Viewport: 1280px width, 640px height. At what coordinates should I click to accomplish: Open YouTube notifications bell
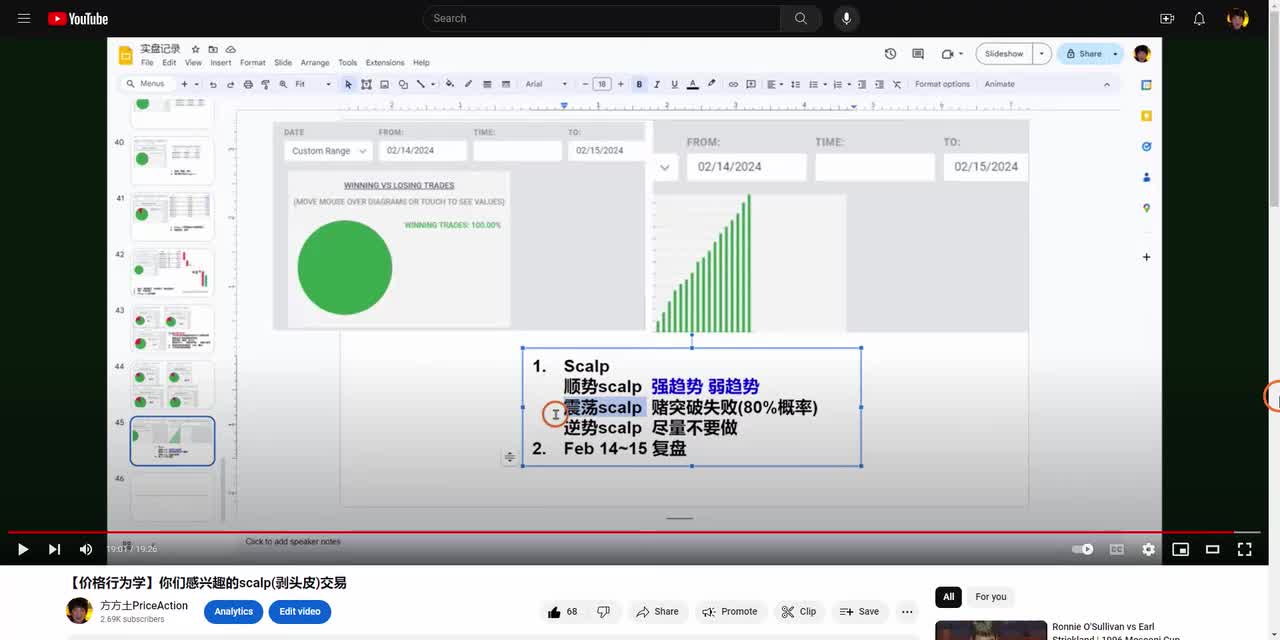pos(1199,18)
